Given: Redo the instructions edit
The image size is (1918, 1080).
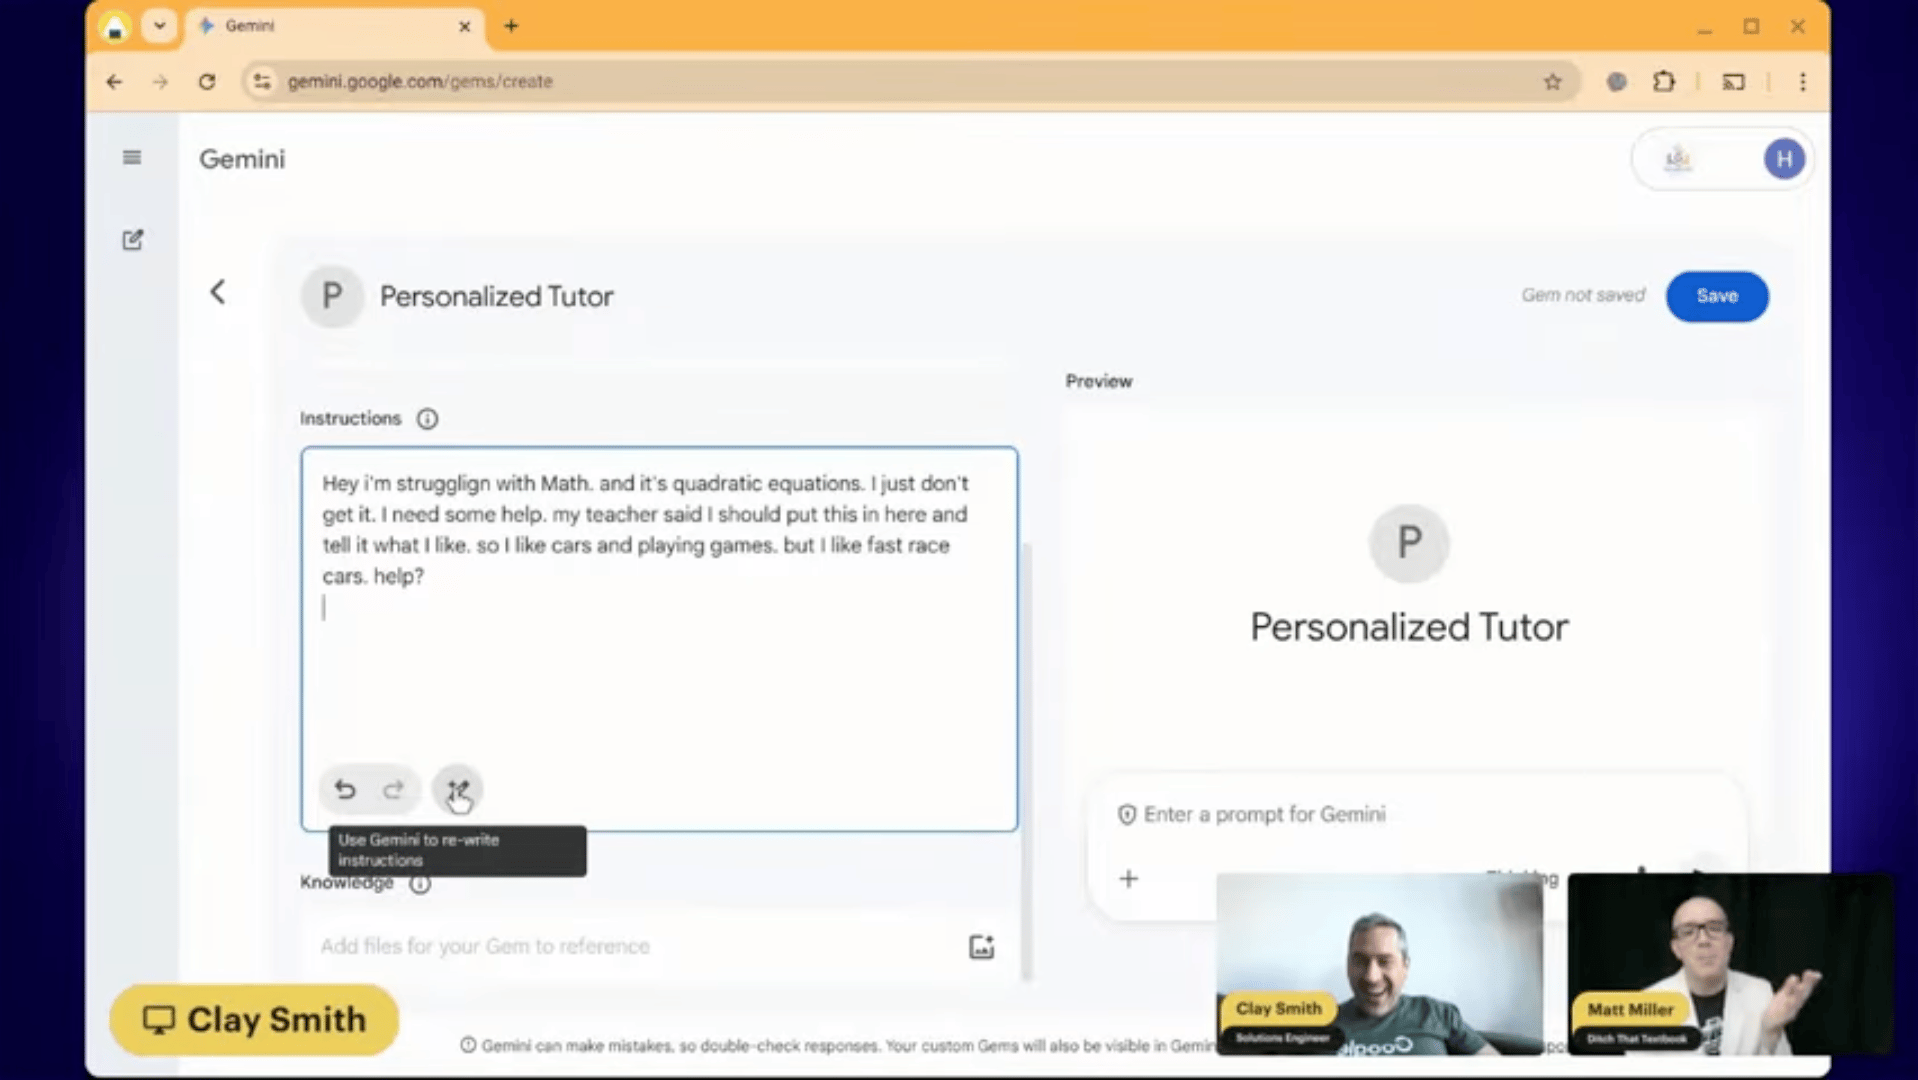Looking at the screenshot, I should pos(394,790).
